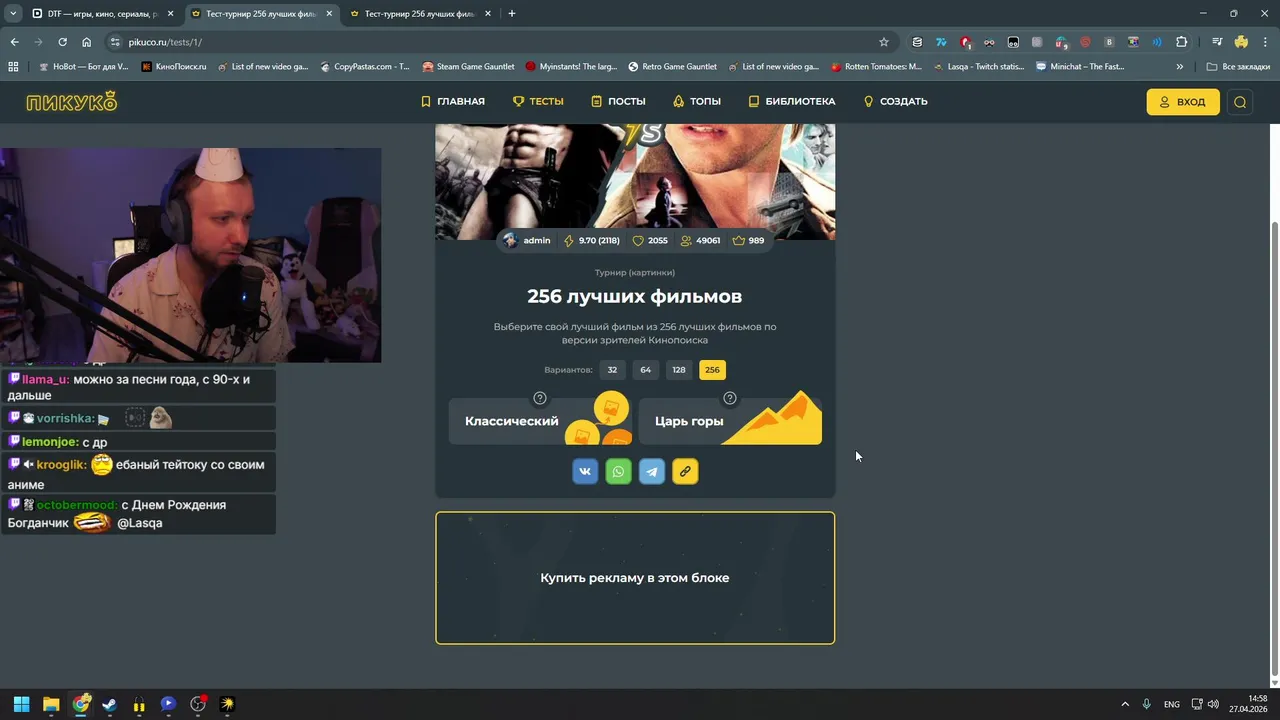The width and height of the screenshot is (1280, 720).
Task: Go back in browser
Action: point(14,42)
